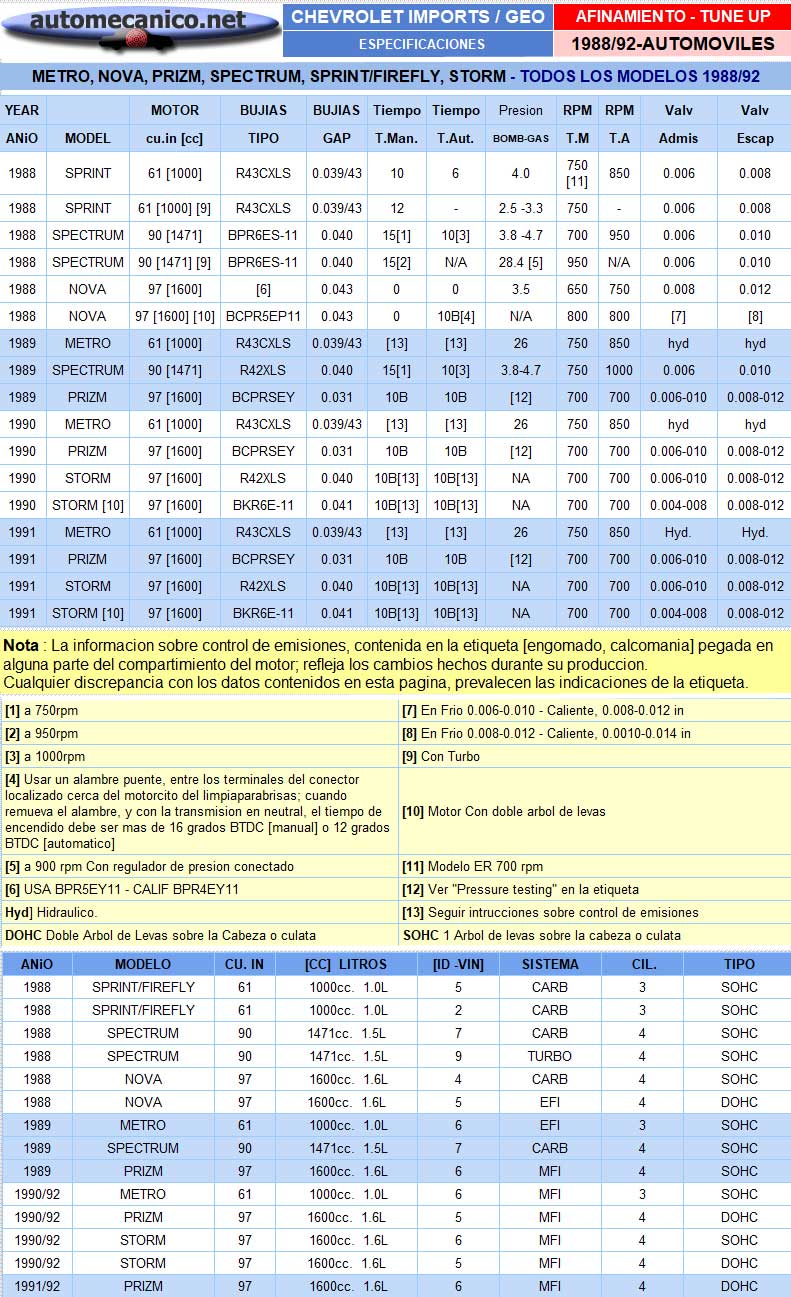Select the GAP column header
The image size is (791, 1297).
(x=337, y=139)
